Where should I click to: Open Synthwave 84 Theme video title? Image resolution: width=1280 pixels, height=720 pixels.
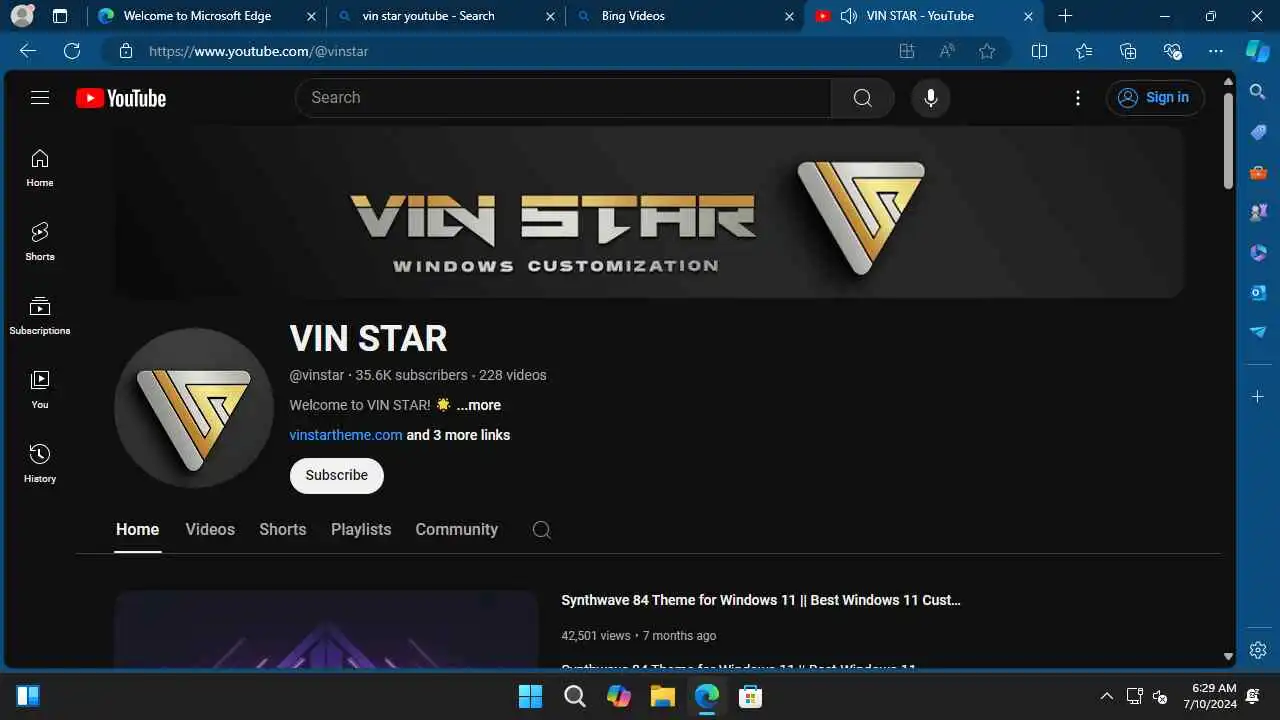(761, 600)
